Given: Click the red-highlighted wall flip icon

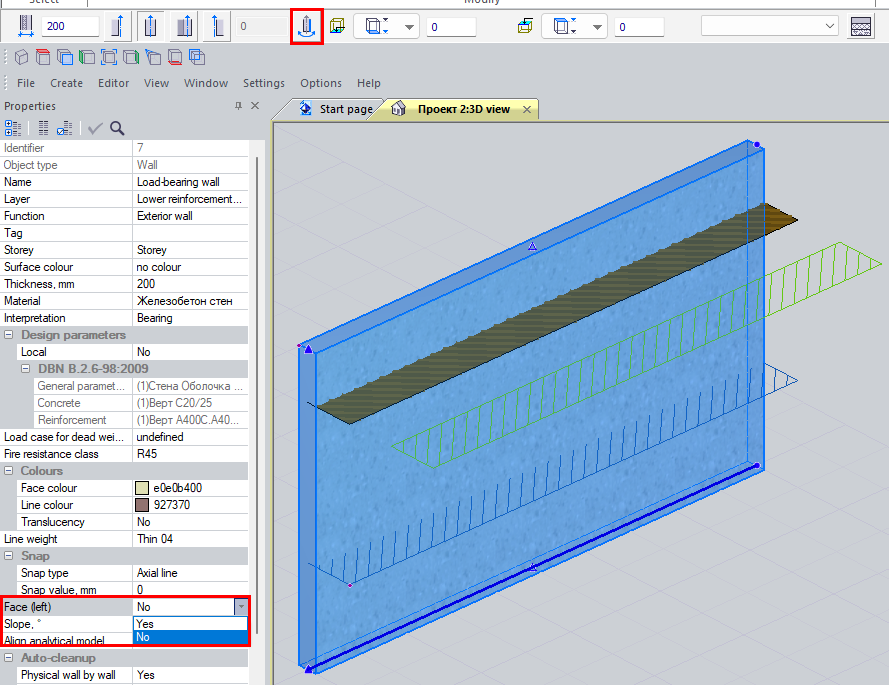Looking at the screenshot, I should click(x=309, y=27).
